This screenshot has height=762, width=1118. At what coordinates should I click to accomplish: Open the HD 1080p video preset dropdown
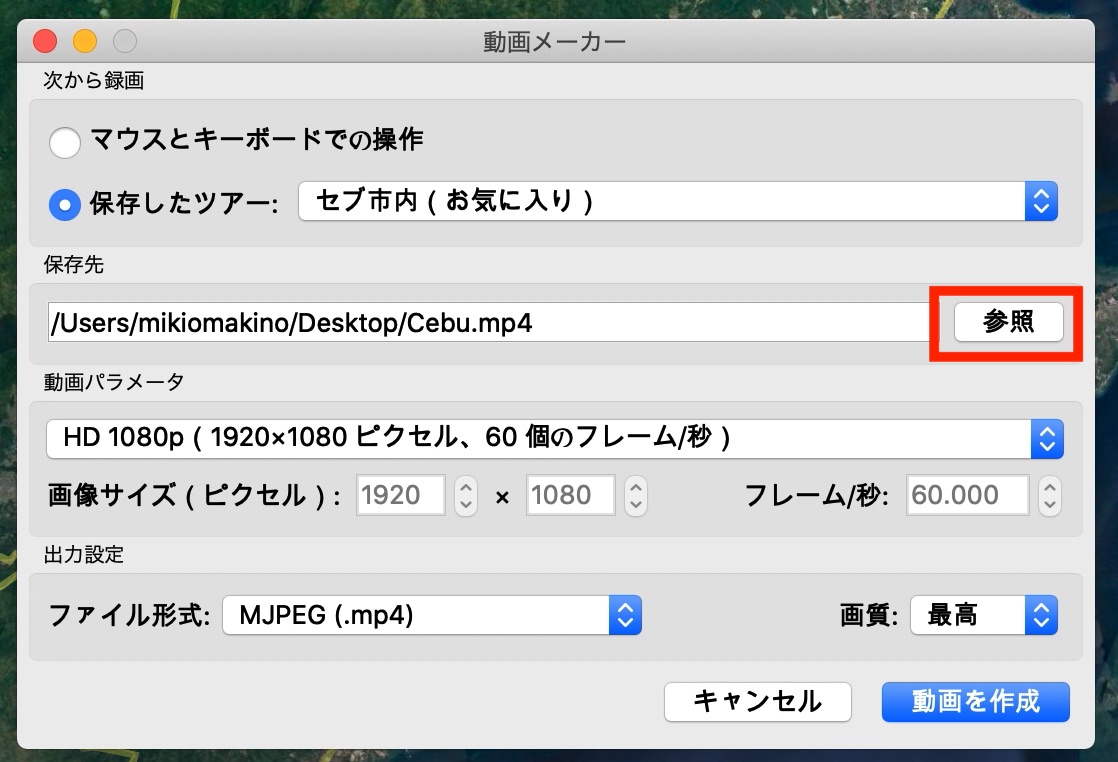click(555, 438)
